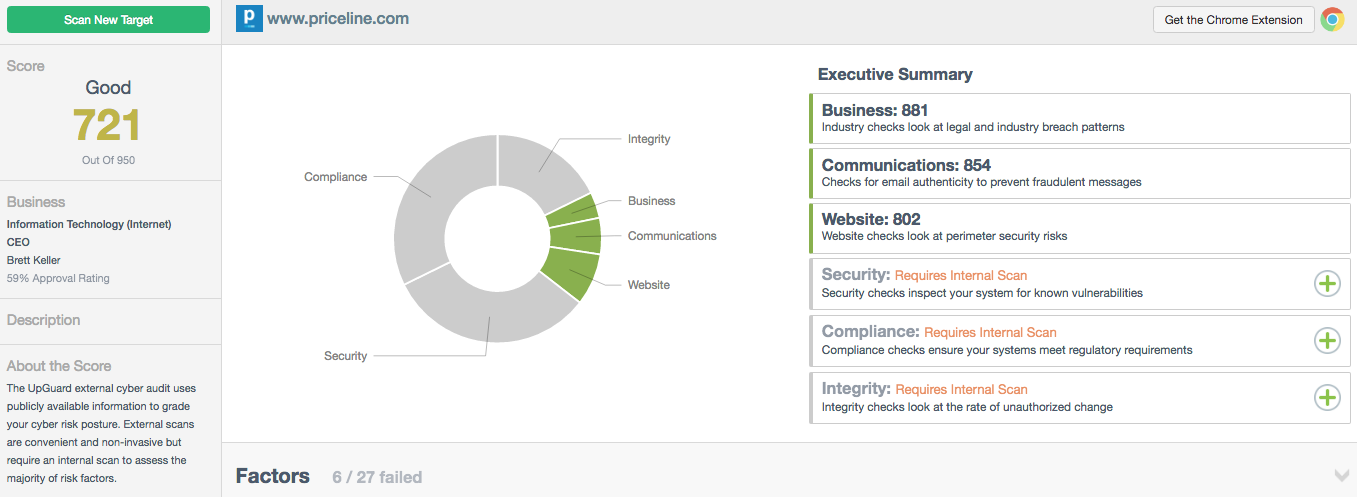Screen dimensions: 1357x497
Task: Click the 6 / 27 failed text
Action: click(377, 477)
